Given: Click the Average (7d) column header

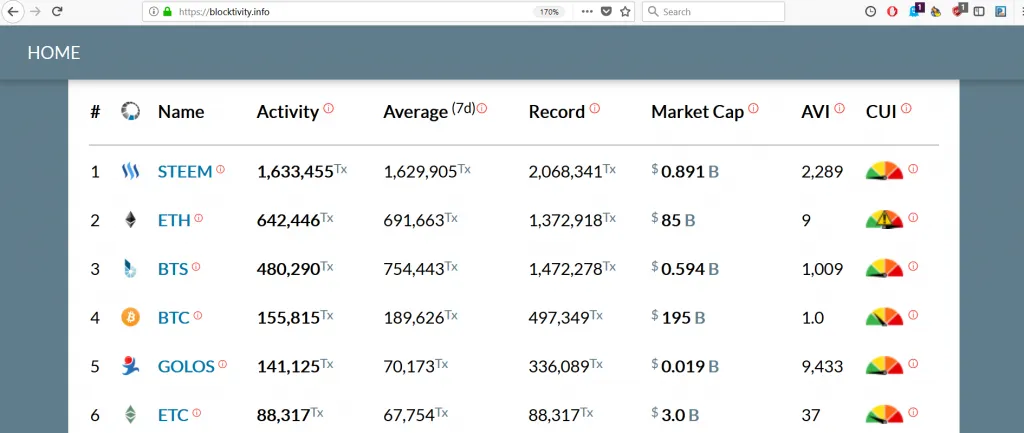Looking at the screenshot, I should pyautogui.click(x=429, y=111).
